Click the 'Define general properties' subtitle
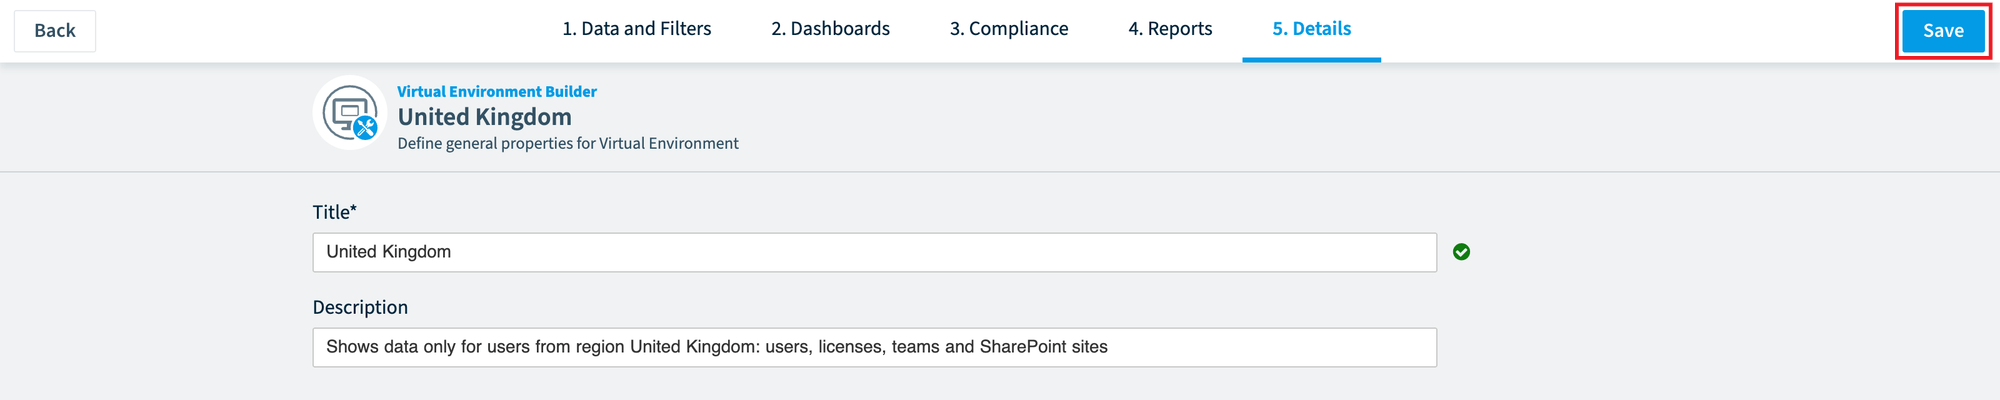The height and width of the screenshot is (400, 2000). (568, 143)
